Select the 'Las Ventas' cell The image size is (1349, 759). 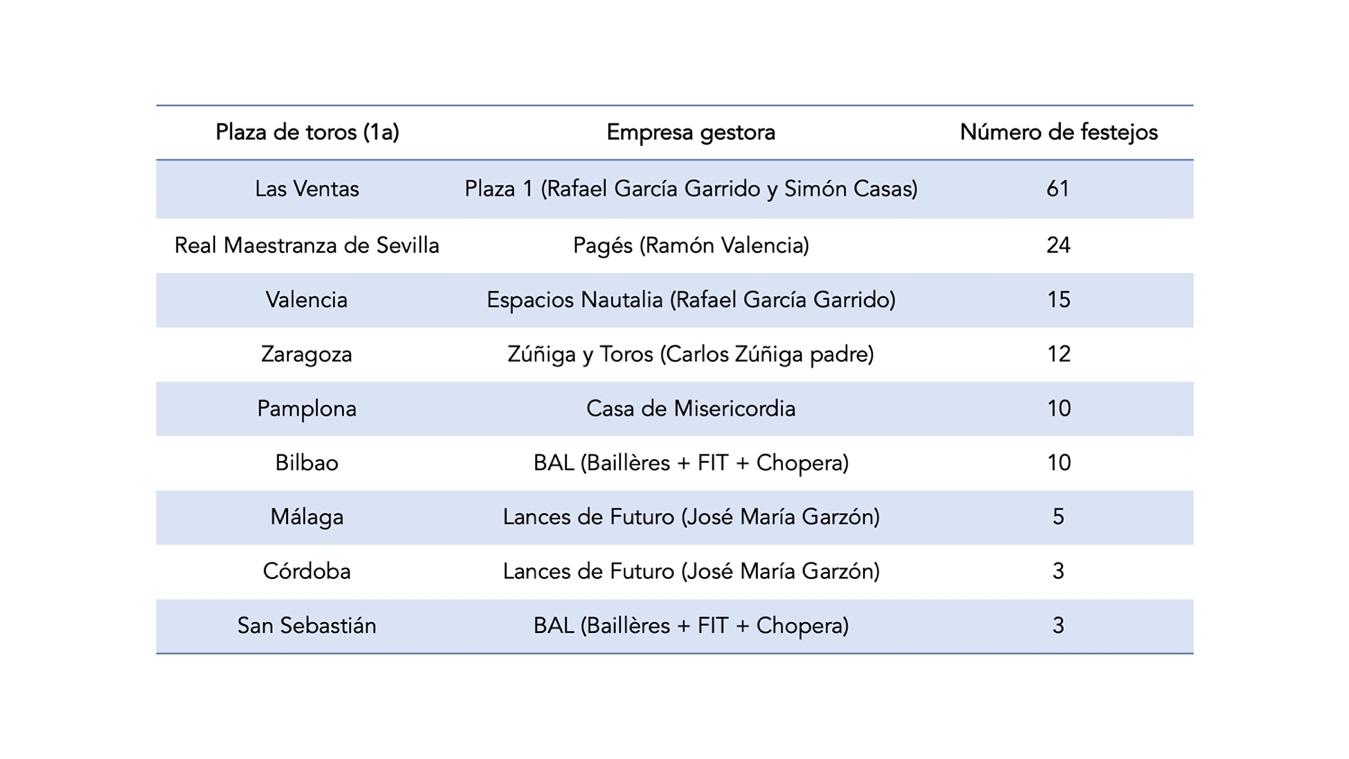307,189
